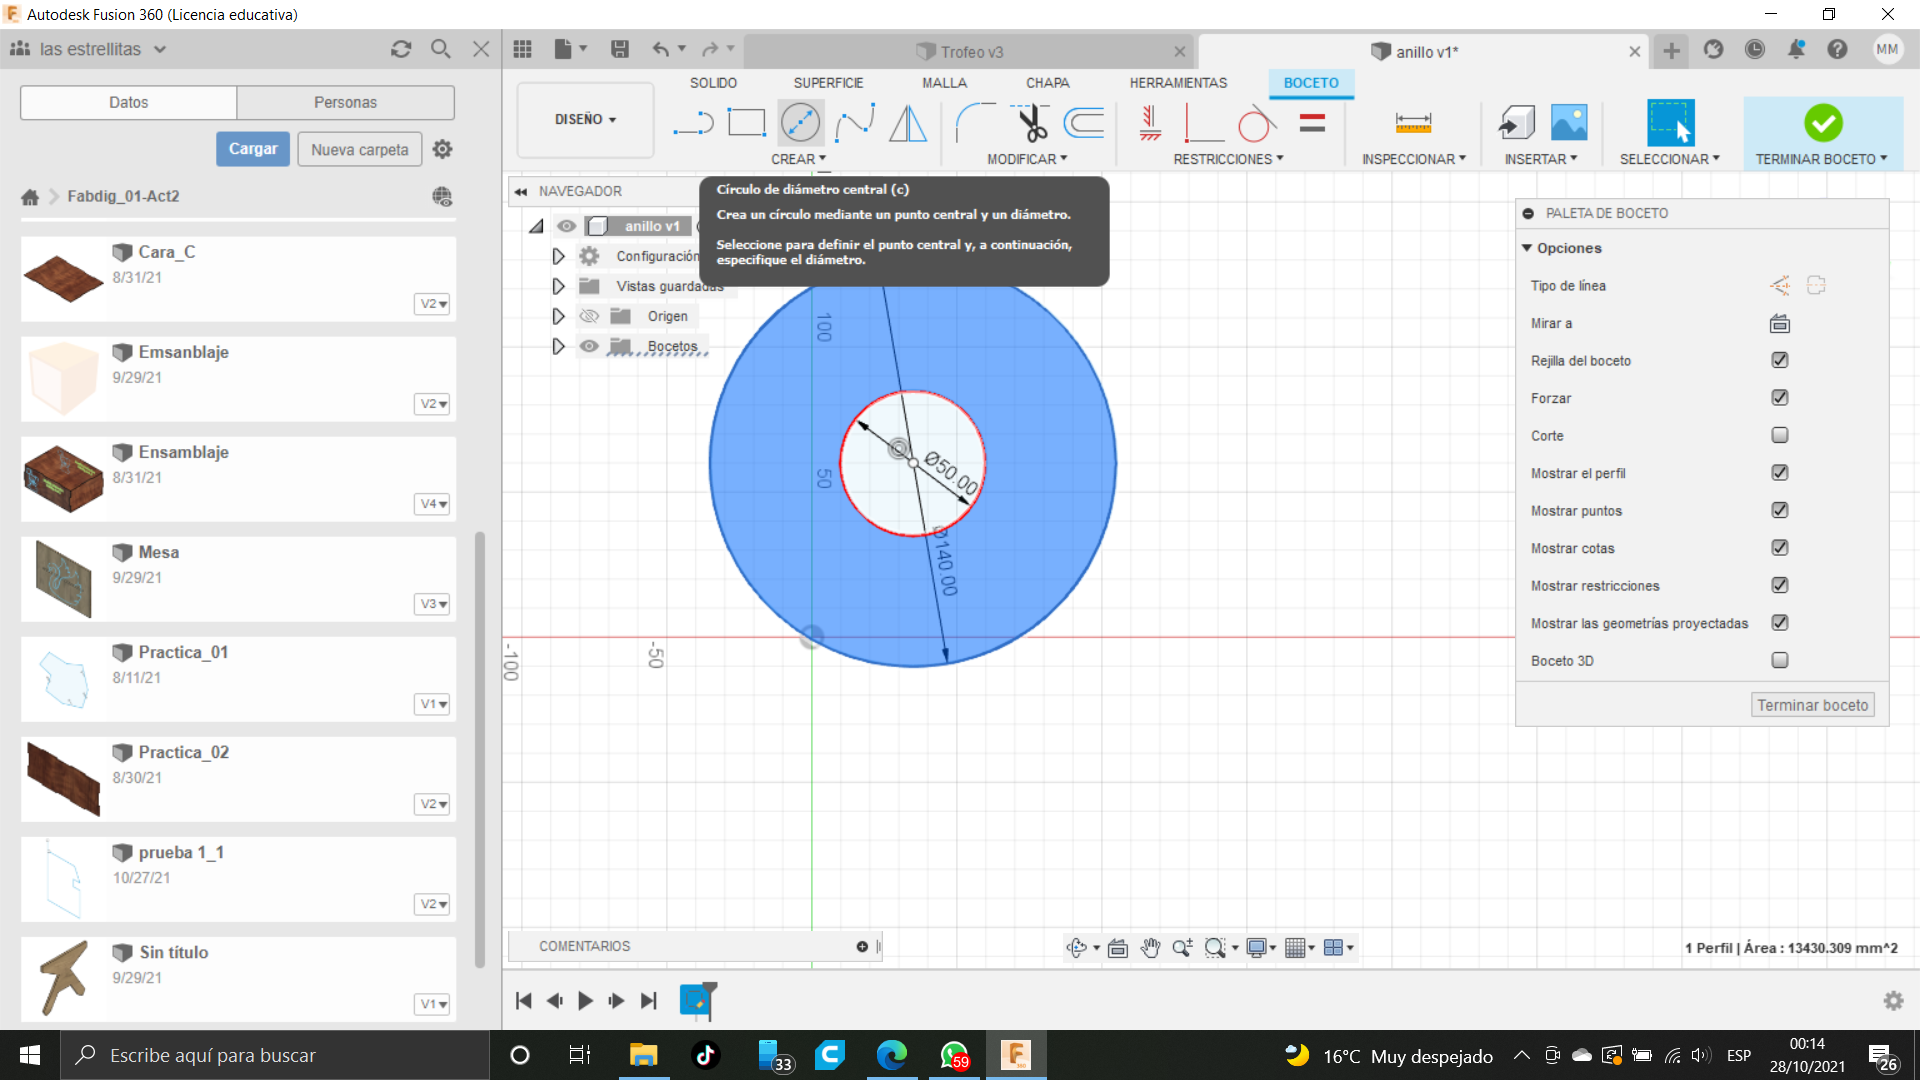Screen dimensions: 1920x1080
Task: Switch to the SUPERFICIE tab
Action: tap(828, 83)
